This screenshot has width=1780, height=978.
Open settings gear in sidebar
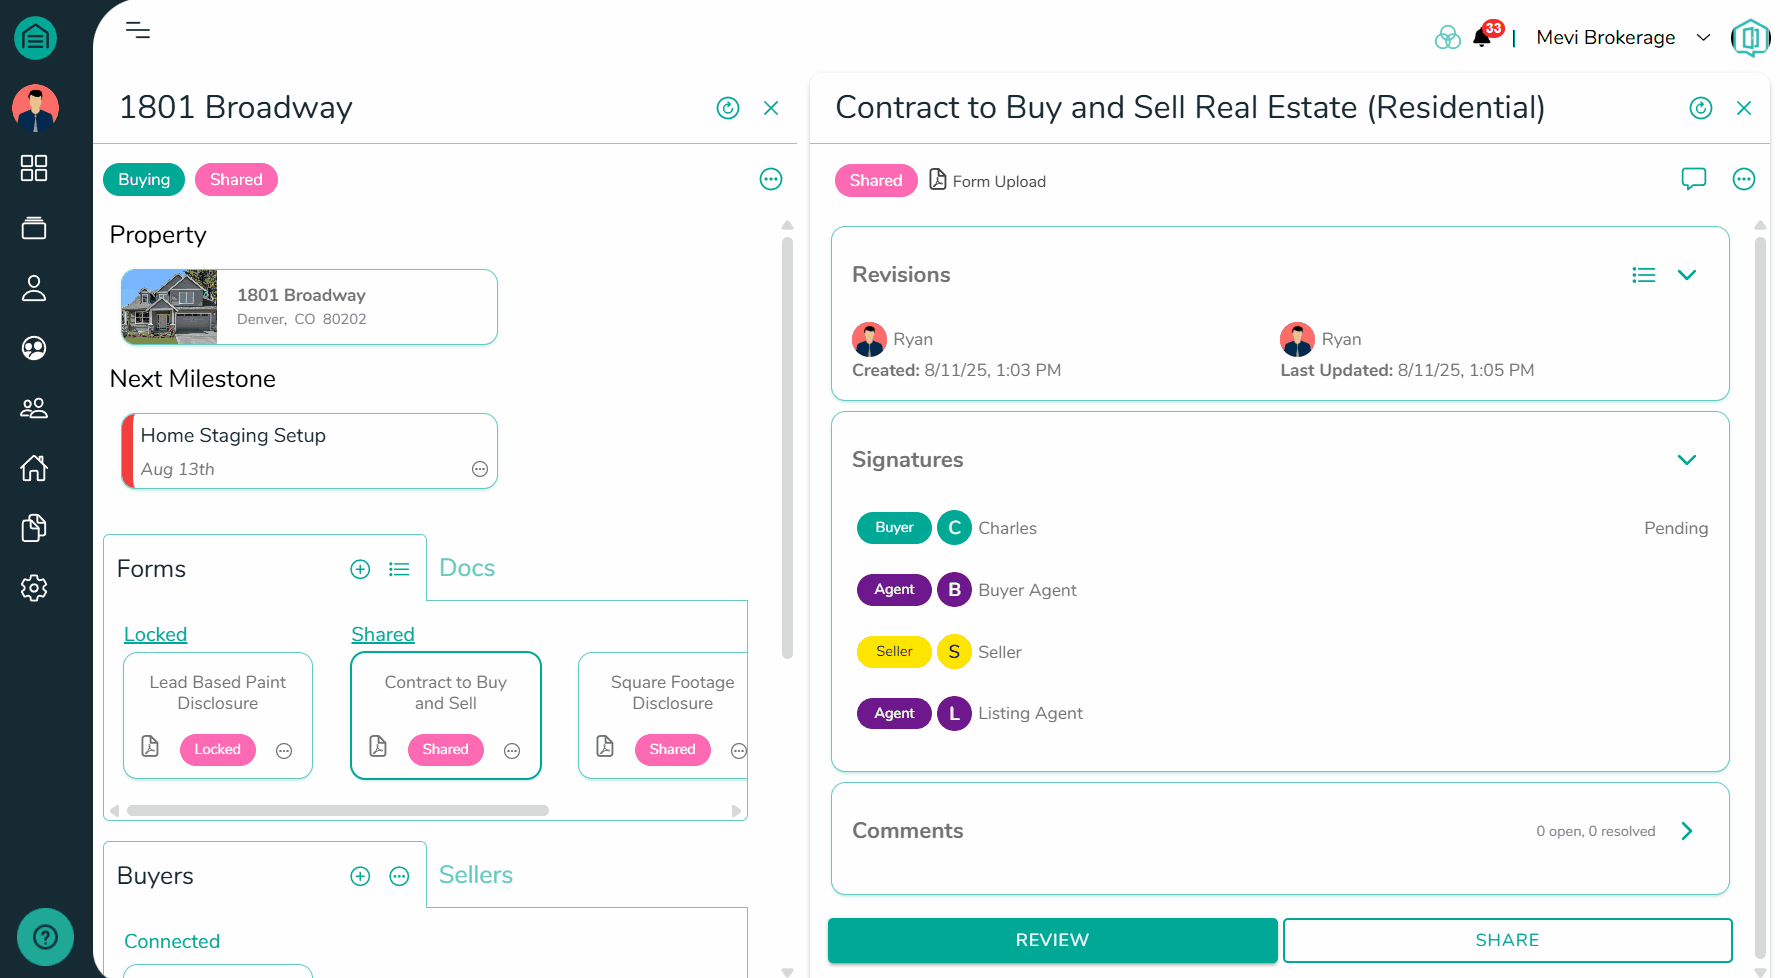pyautogui.click(x=34, y=588)
